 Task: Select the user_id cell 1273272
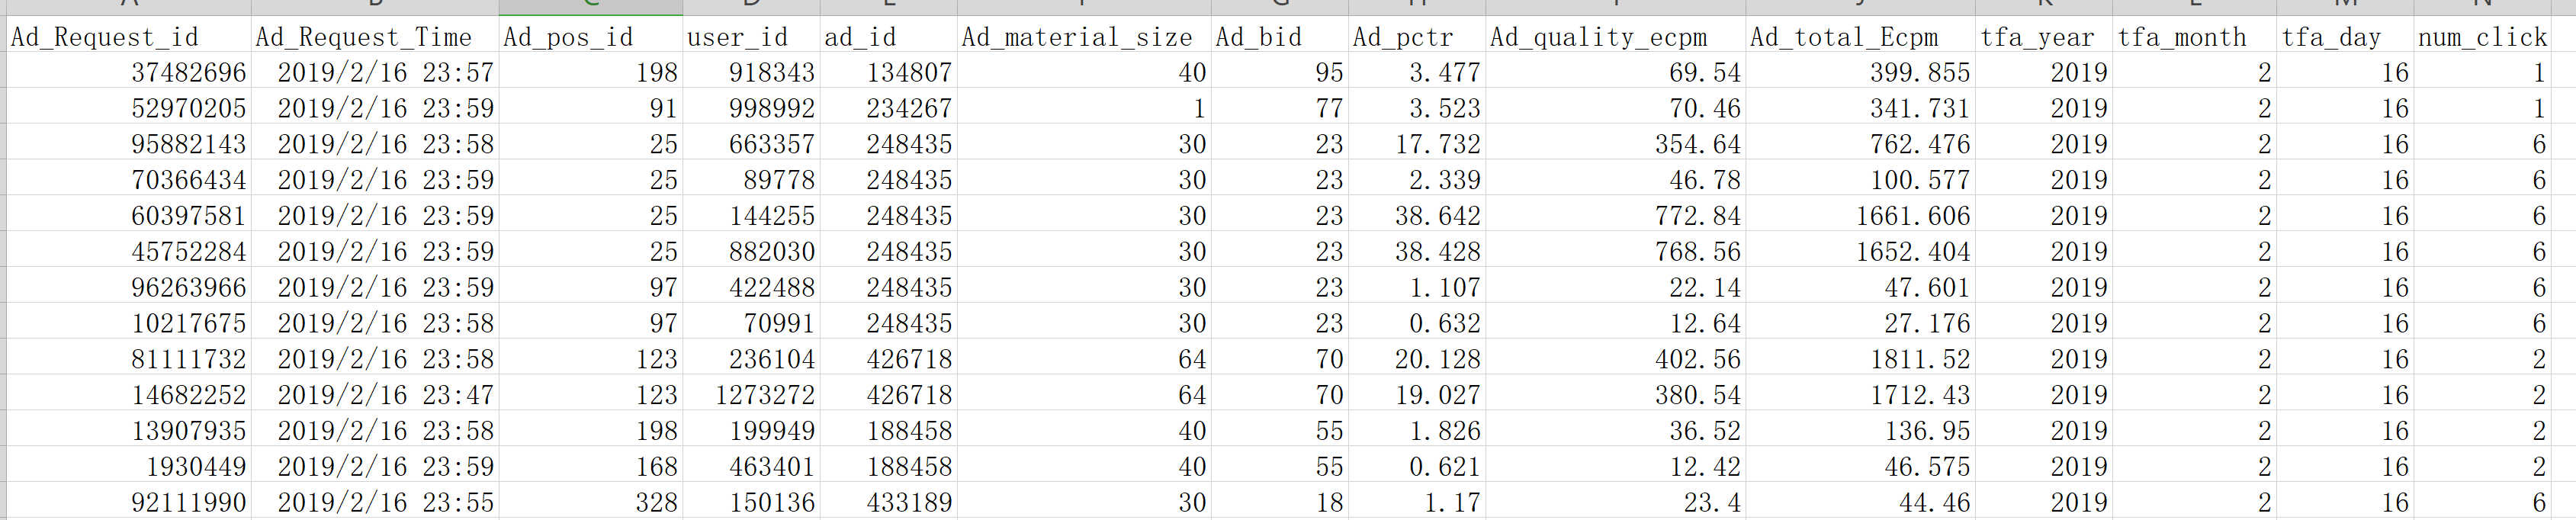pyautogui.click(x=751, y=395)
